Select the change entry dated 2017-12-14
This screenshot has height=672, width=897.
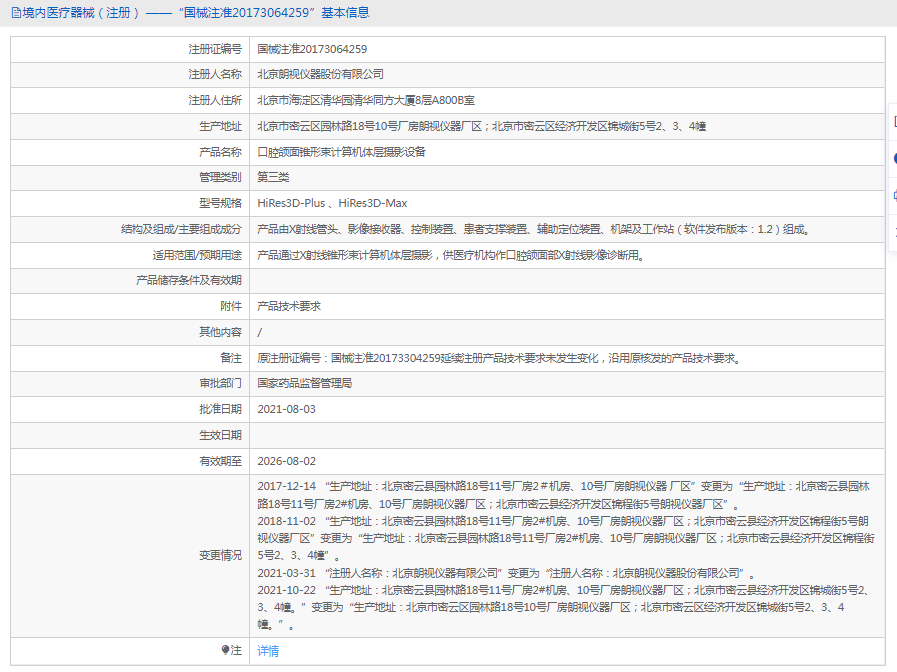click(x=563, y=495)
